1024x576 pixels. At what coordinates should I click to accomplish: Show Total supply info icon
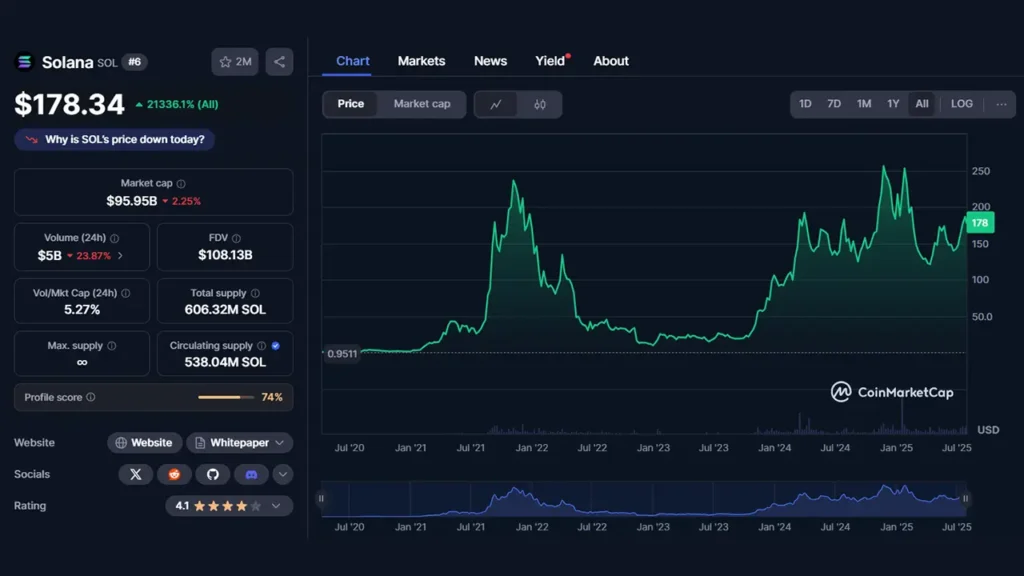(255, 293)
